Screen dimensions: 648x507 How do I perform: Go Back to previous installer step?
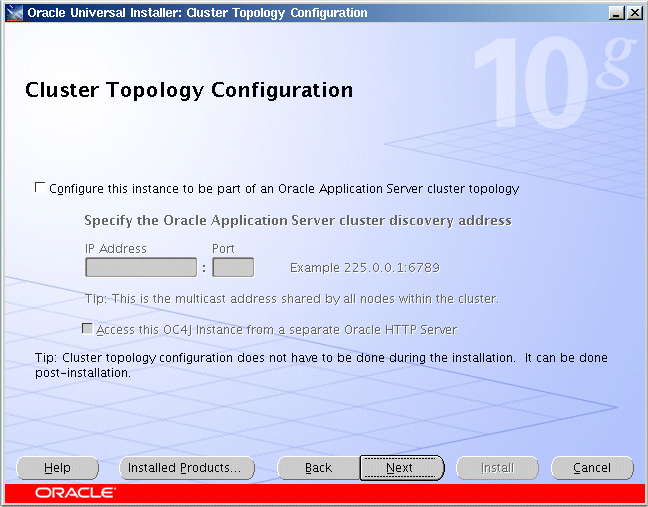tap(318, 468)
